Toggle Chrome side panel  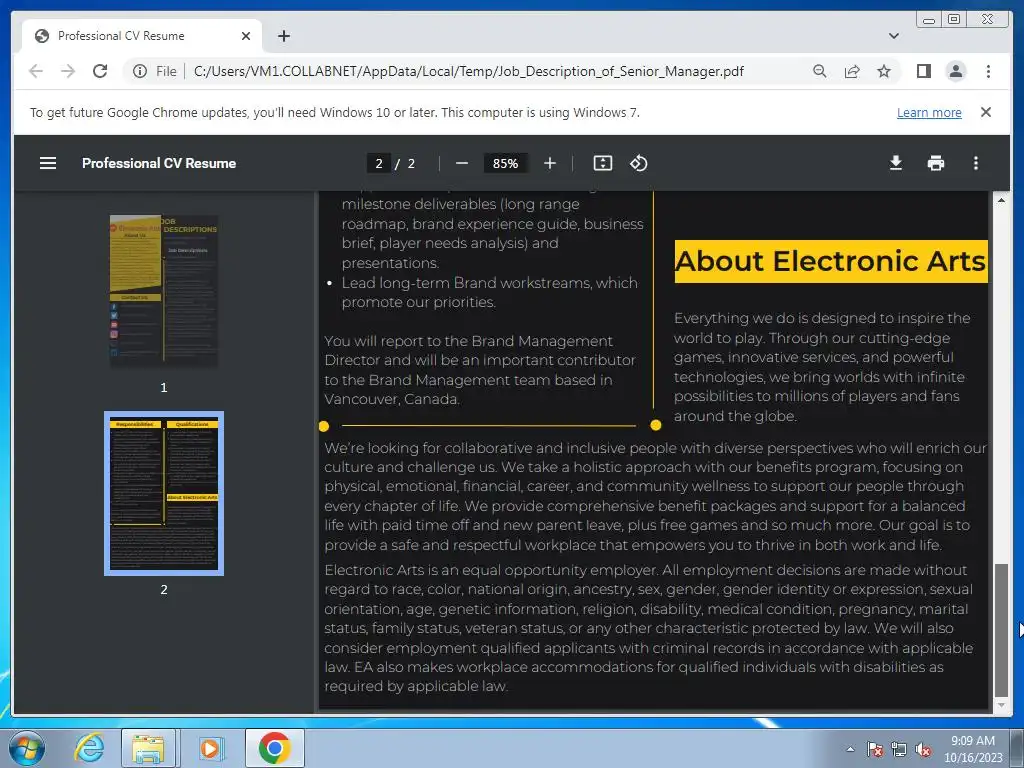coord(923,71)
